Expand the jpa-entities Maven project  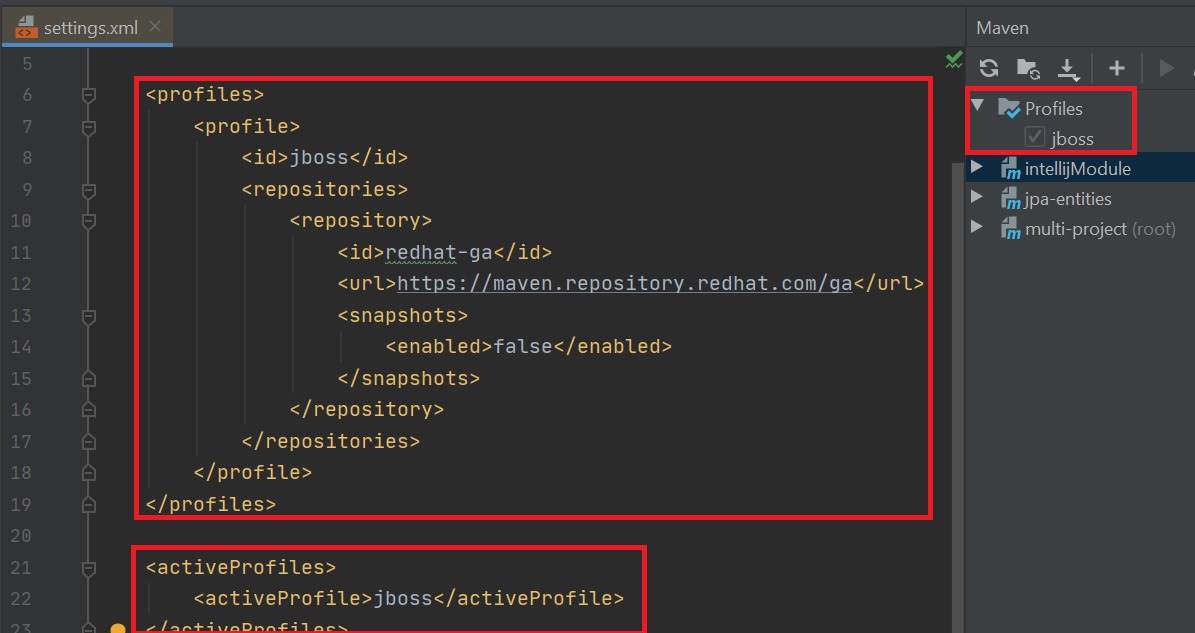click(977, 198)
